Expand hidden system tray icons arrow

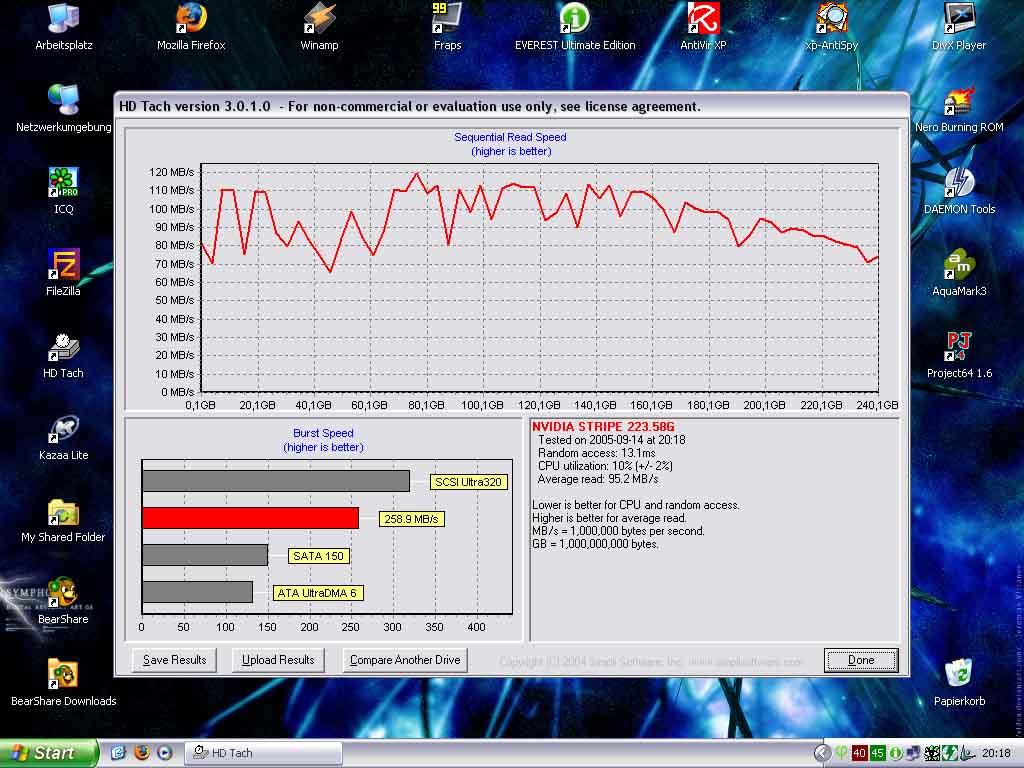point(822,753)
